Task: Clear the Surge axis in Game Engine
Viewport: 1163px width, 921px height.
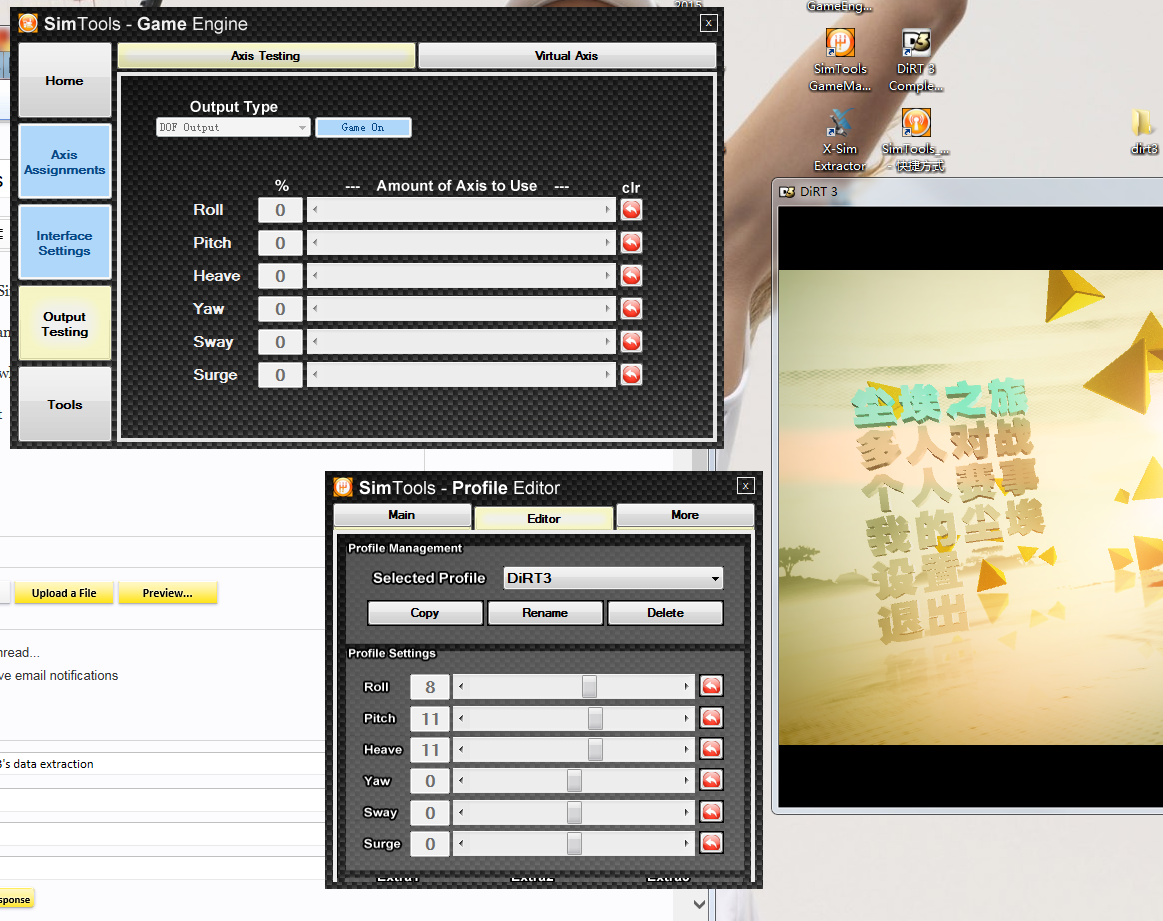Action: coord(631,374)
